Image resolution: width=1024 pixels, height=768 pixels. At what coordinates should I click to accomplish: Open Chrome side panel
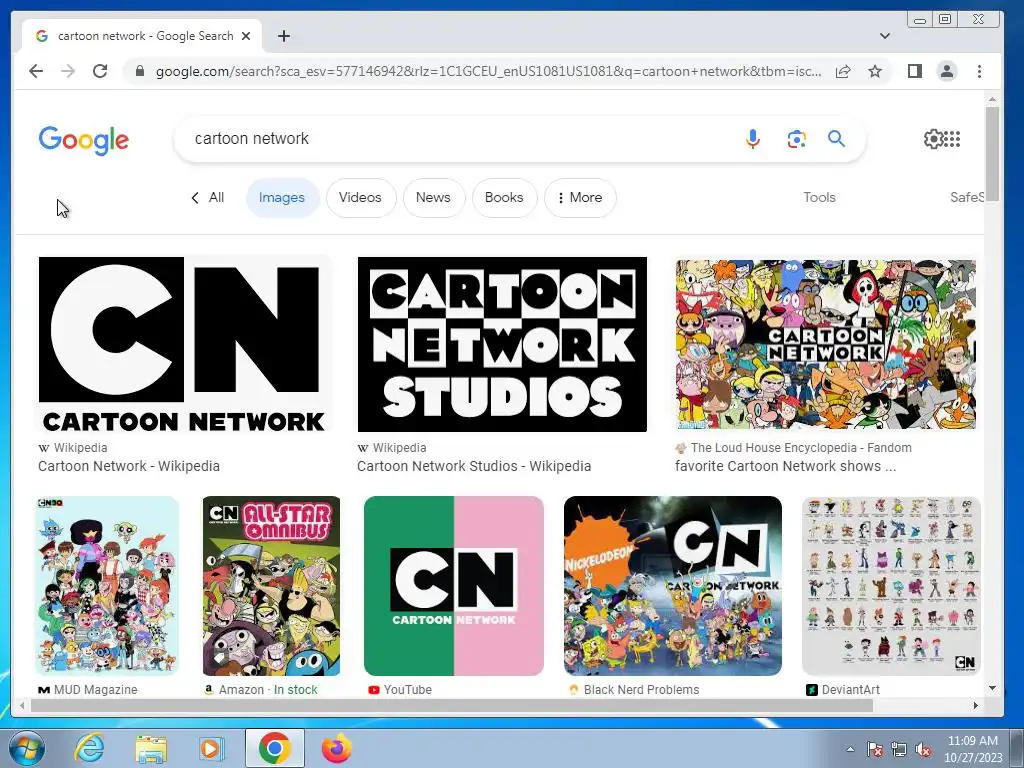click(914, 71)
